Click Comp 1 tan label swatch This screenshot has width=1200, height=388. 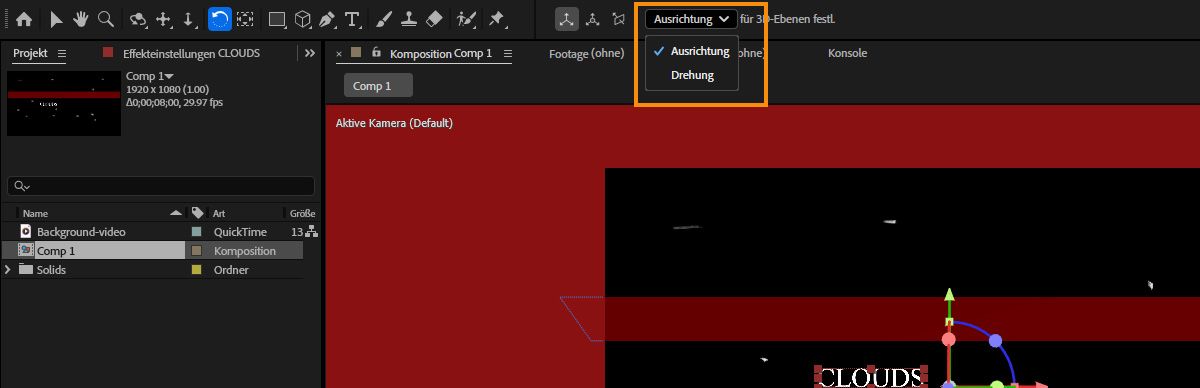[x=197, y=251]
